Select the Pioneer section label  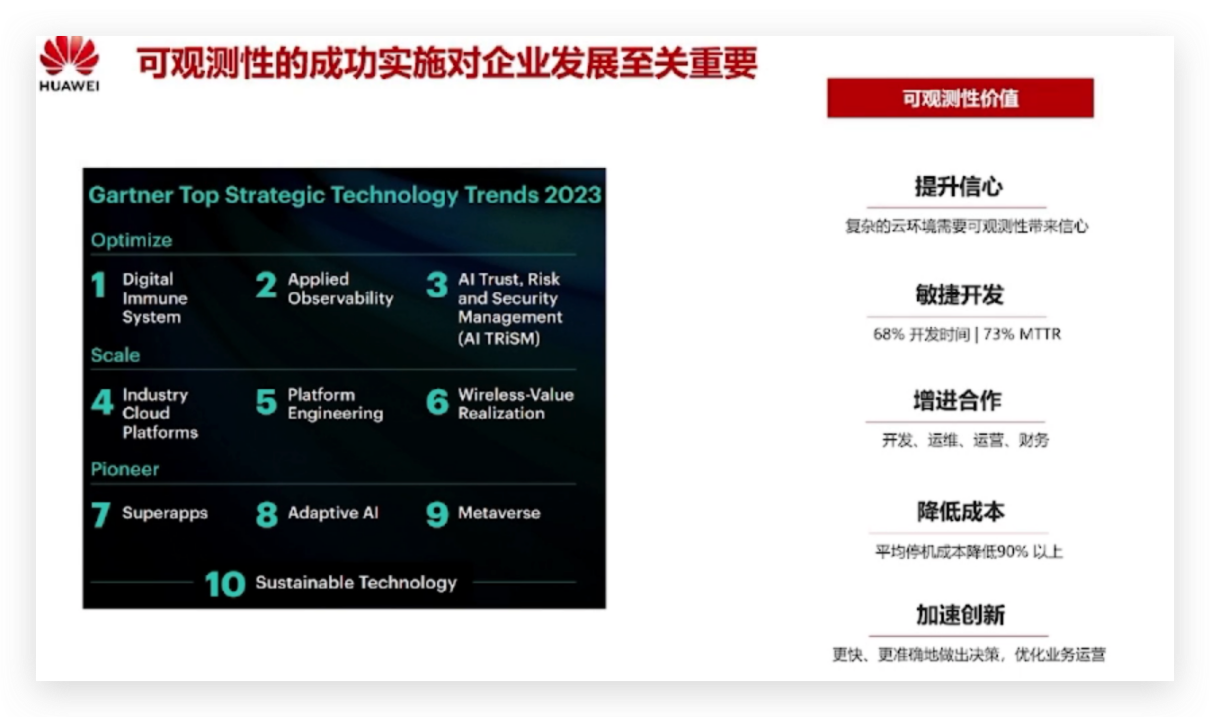point(125,469)
